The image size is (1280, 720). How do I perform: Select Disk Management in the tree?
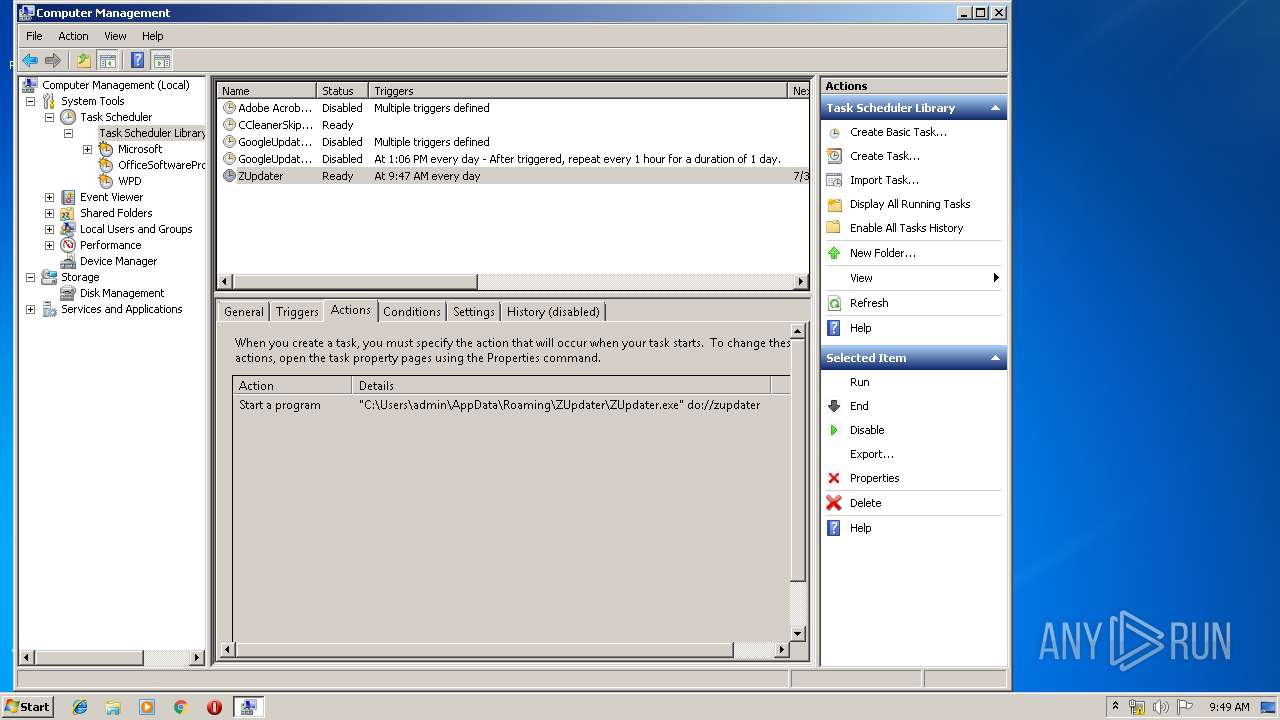coord(122,293)
